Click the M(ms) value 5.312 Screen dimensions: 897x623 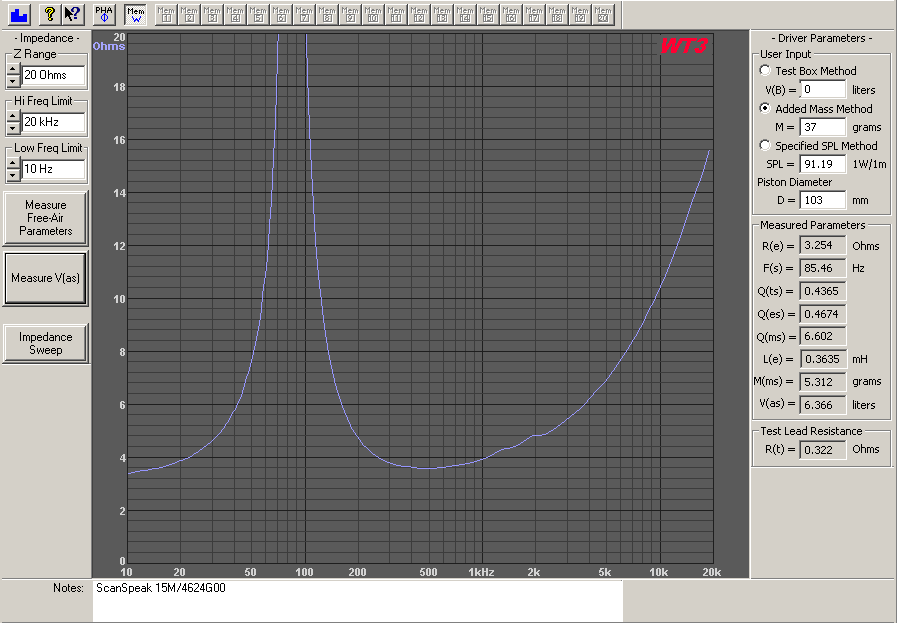(x=823, y=382)
